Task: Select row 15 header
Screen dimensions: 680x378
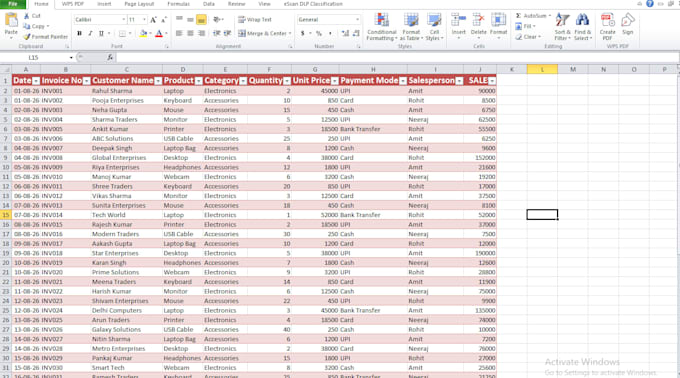Action: coord(6,215)
